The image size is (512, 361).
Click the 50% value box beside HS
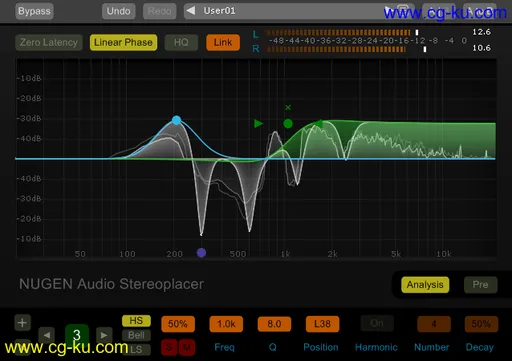point(178,324)
